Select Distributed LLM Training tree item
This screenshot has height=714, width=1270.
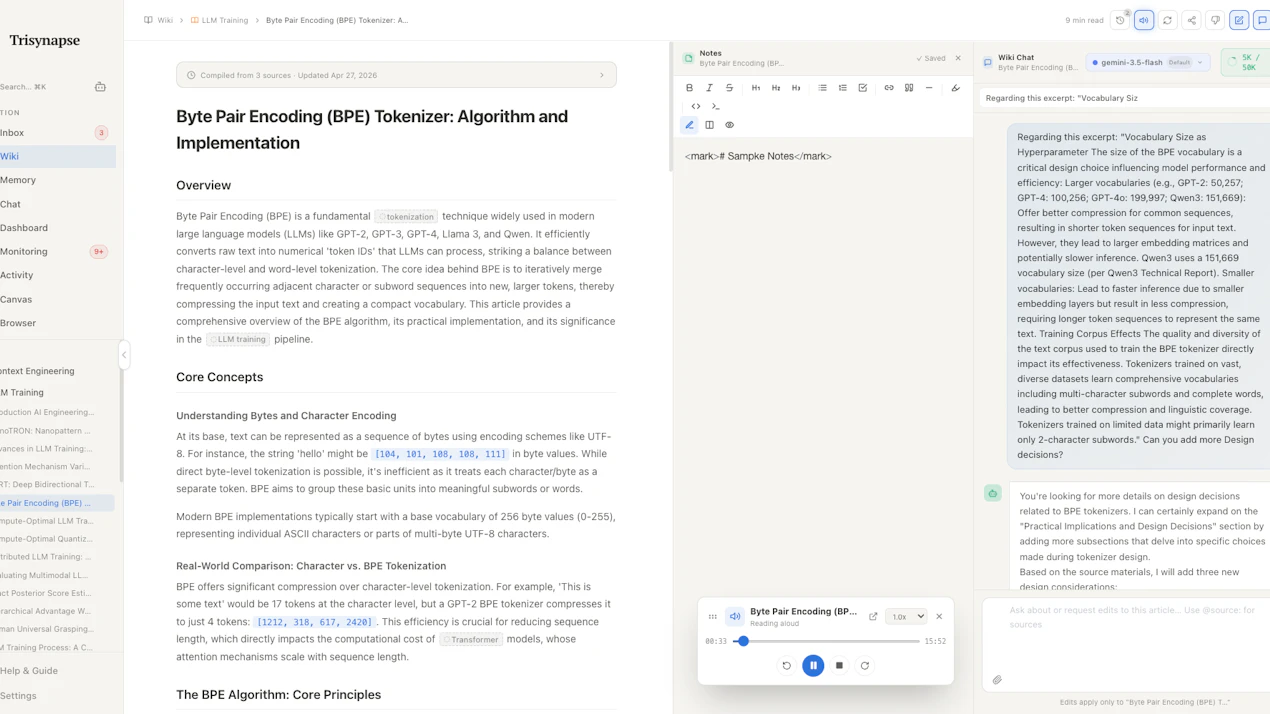tap(57, 557)
